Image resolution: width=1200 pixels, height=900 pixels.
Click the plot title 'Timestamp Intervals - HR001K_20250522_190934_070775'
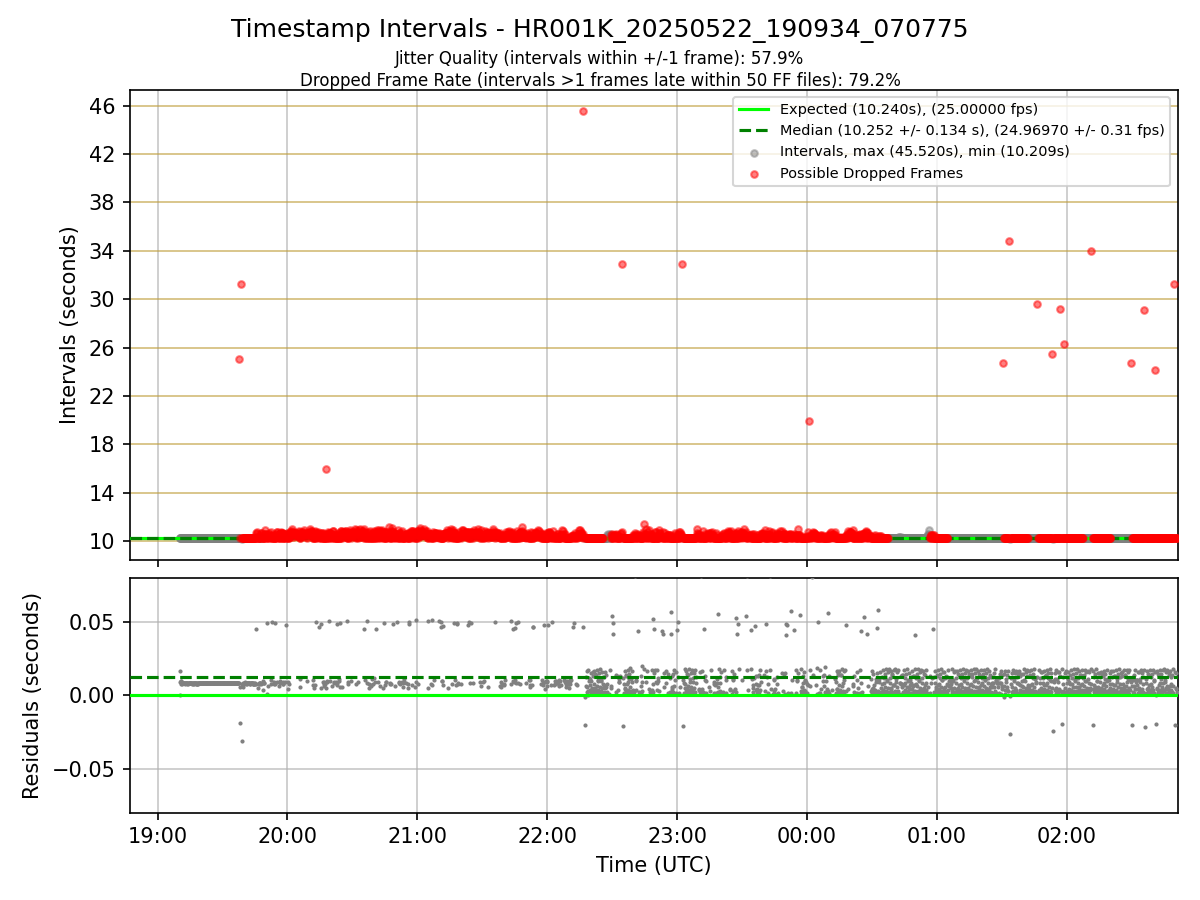tap(599, 29)
